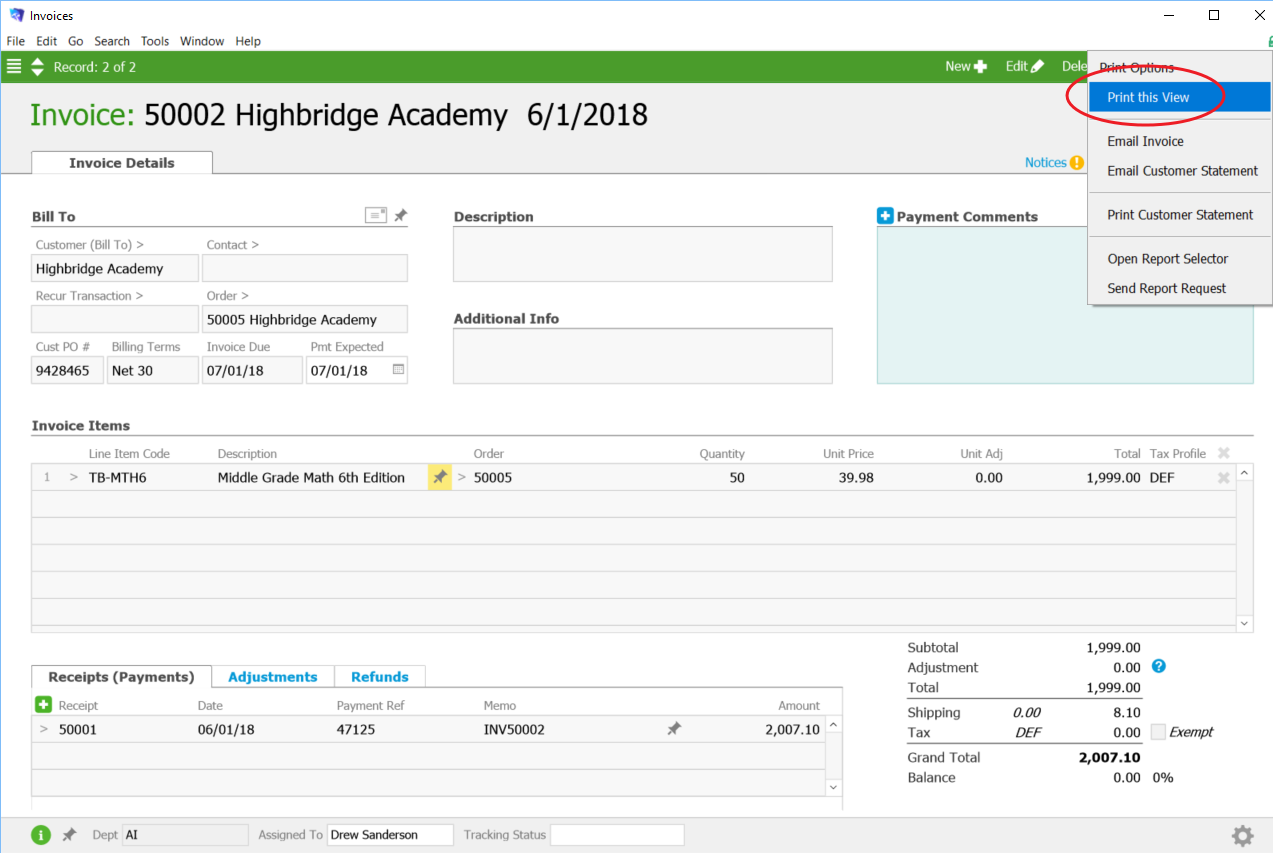Open the Bill To address card icon
The image size is (1273, 853).
pos(376,215)
